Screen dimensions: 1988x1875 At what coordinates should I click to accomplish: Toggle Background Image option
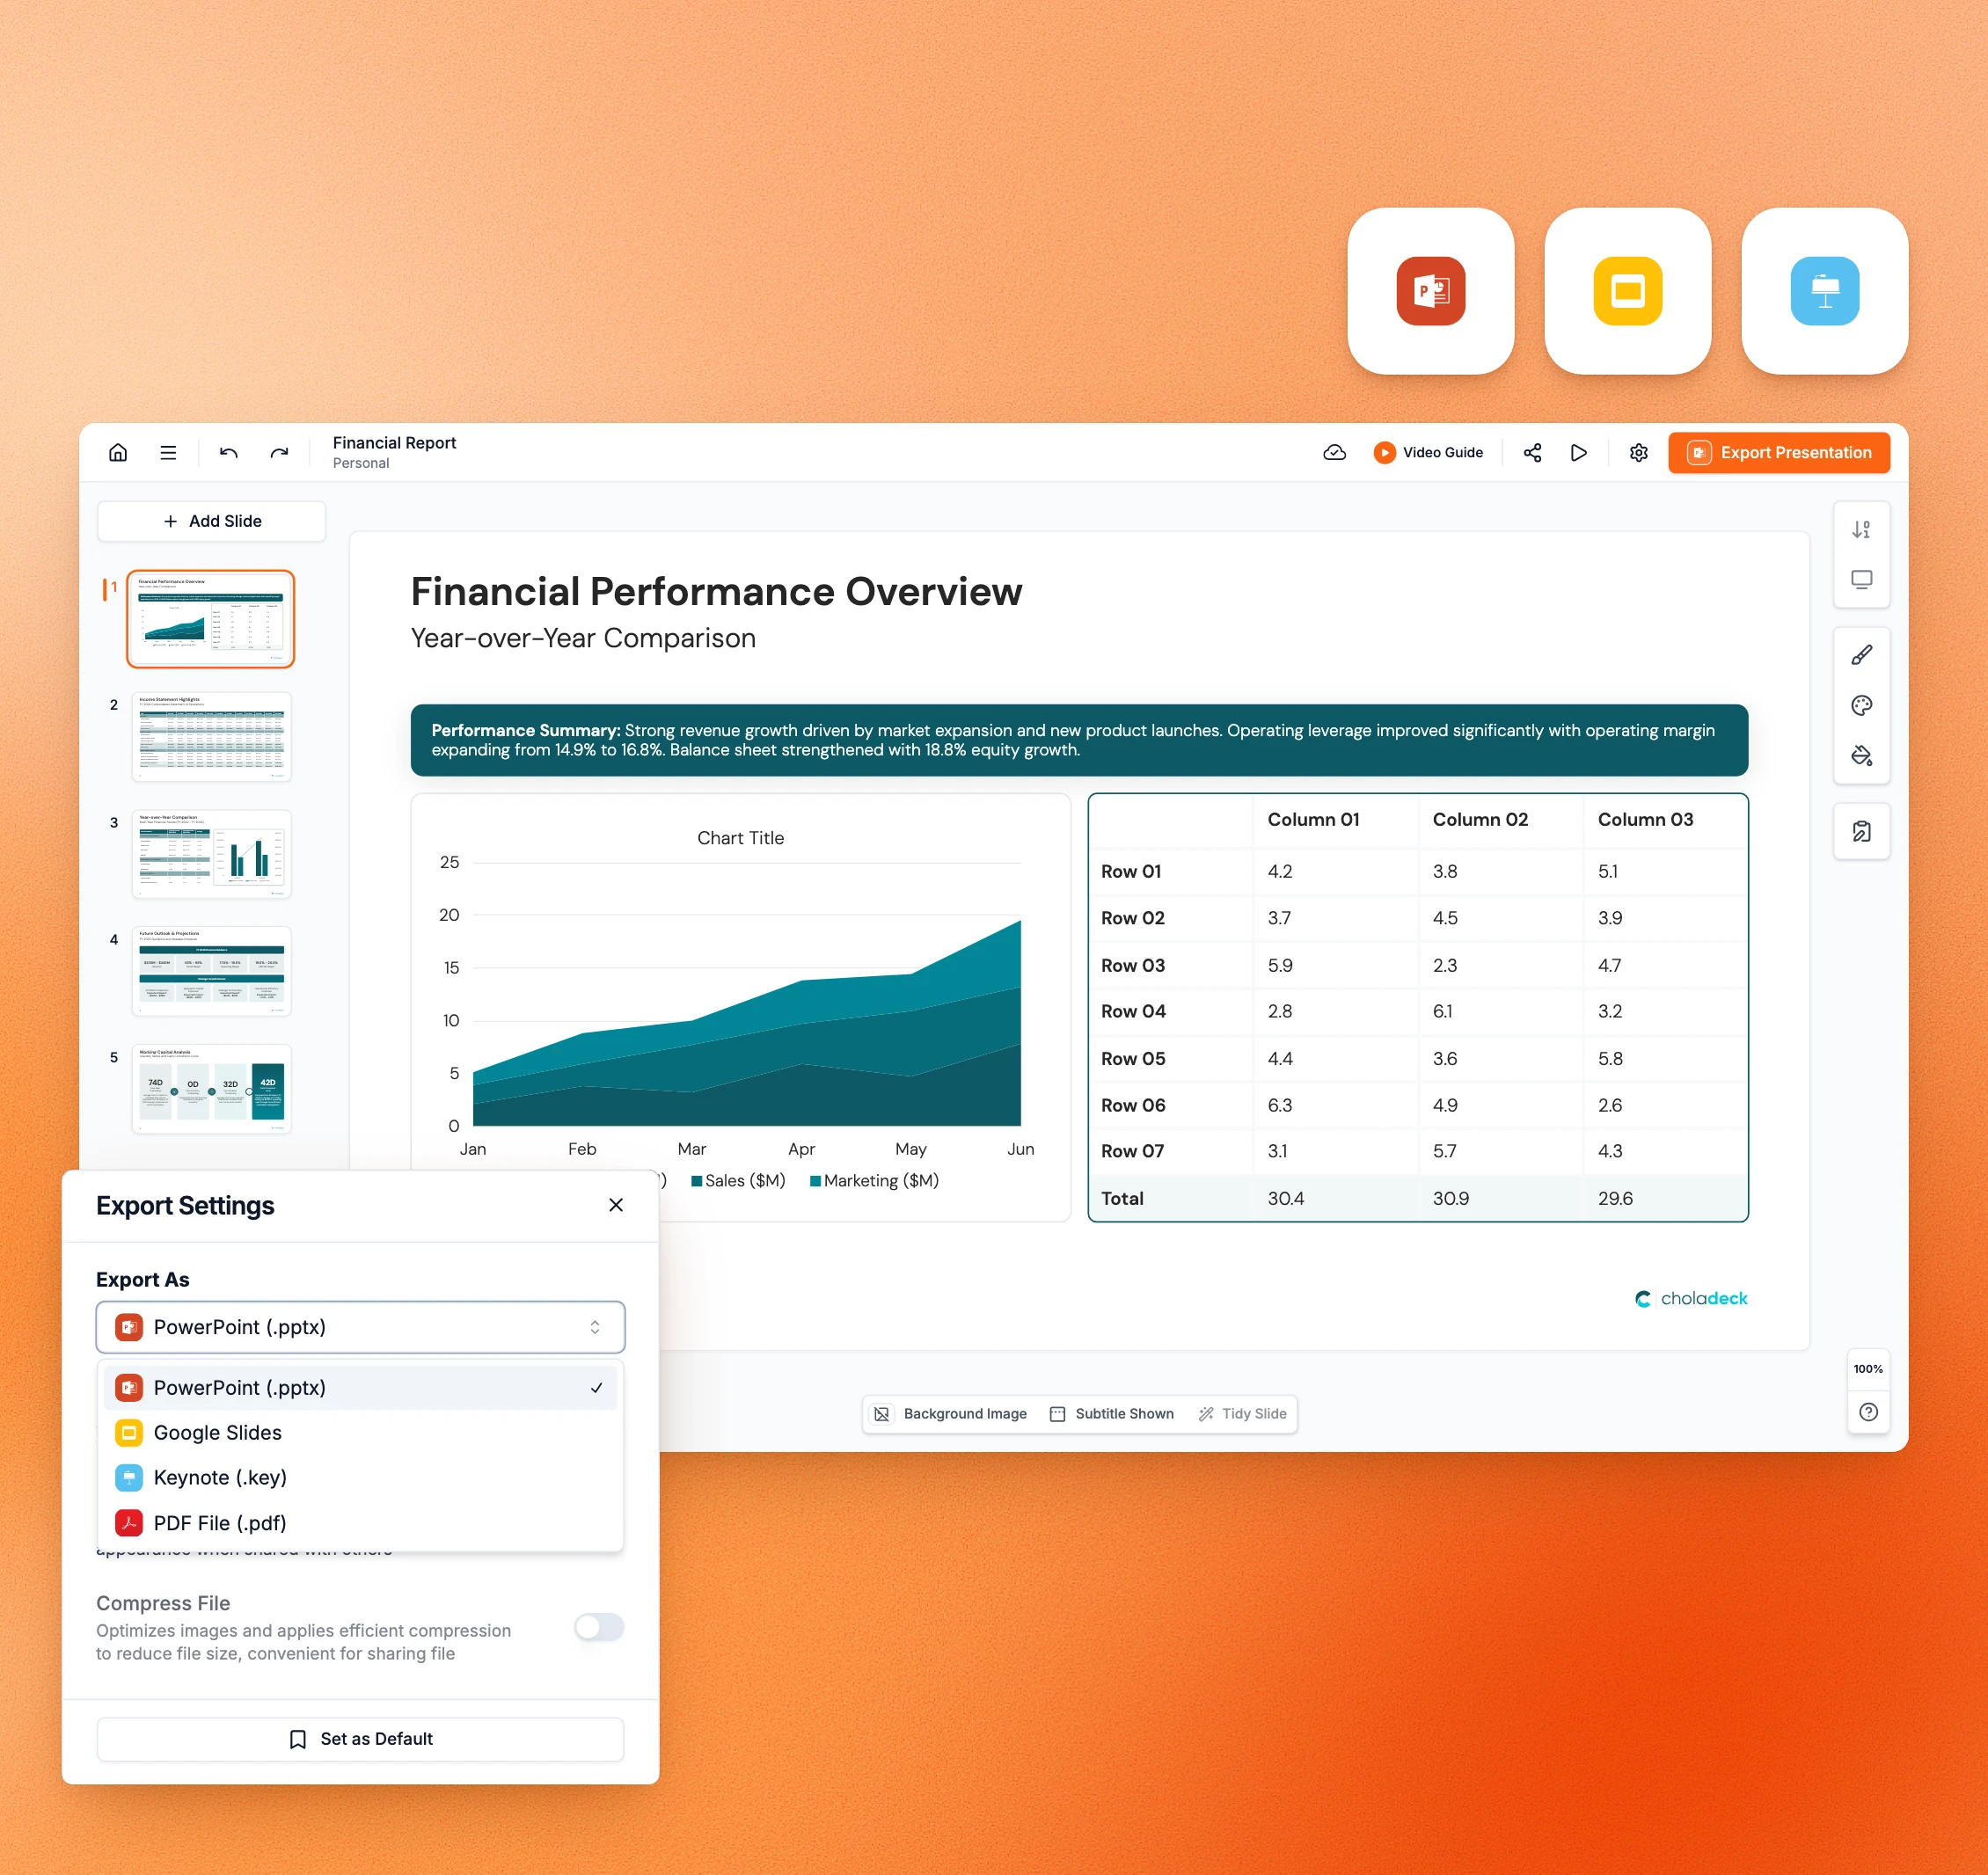(x=950, y=1414)
